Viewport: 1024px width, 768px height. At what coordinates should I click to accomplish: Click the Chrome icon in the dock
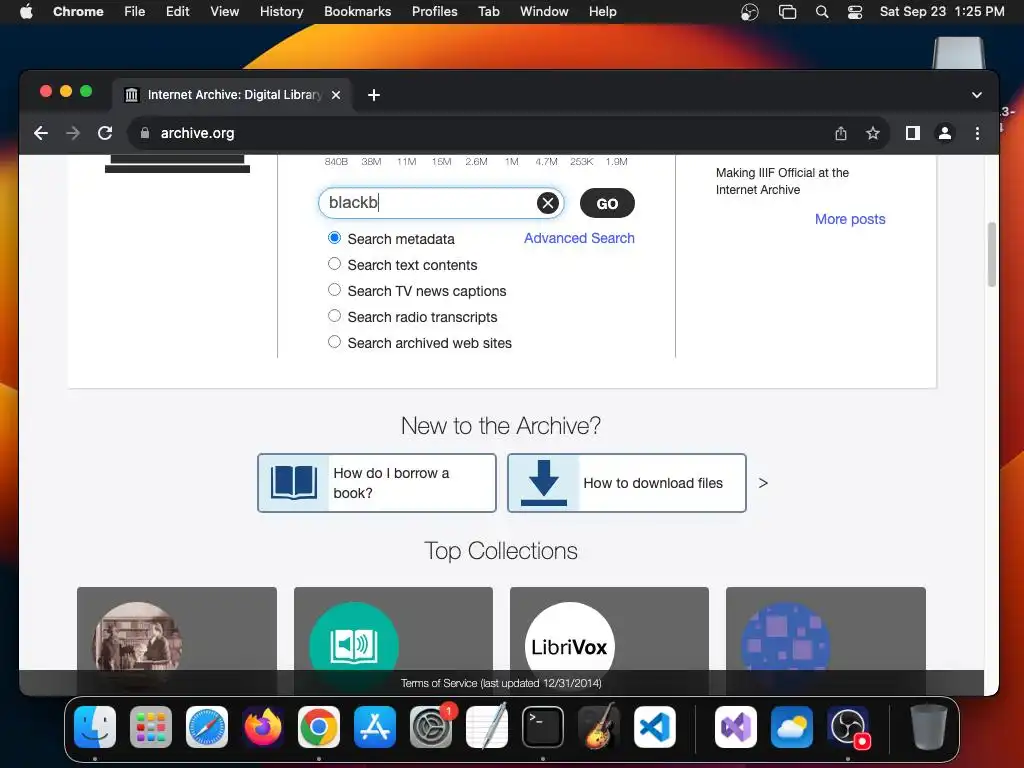[319, 727]
